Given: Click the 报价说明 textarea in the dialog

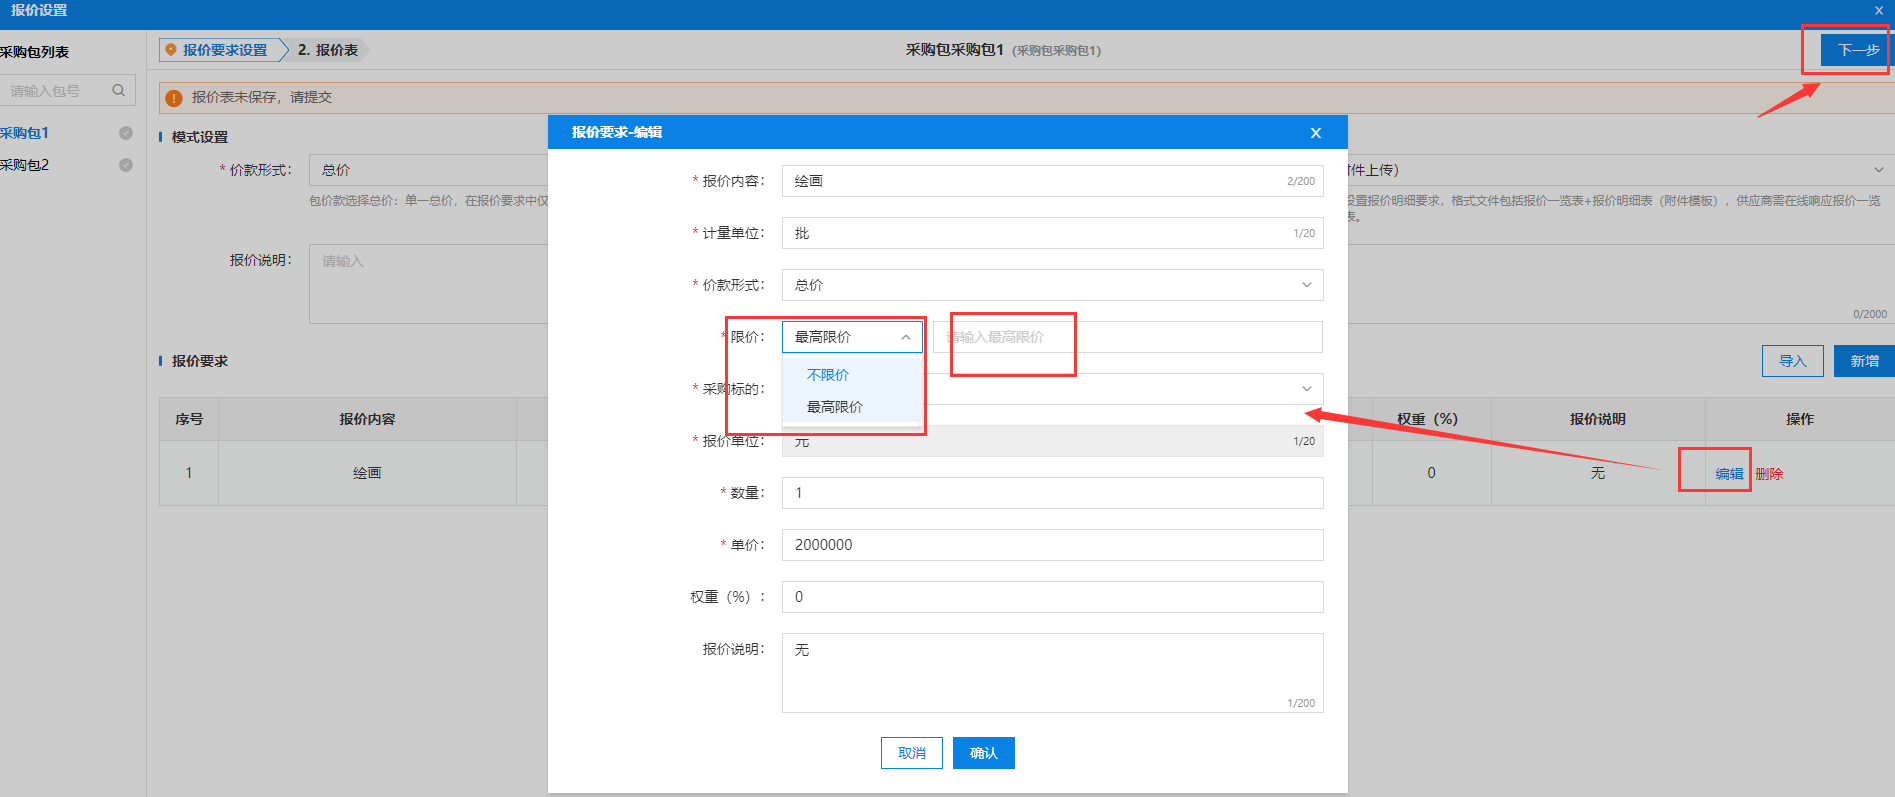Looking at the screenshot, I should (x=1052, y=673).
